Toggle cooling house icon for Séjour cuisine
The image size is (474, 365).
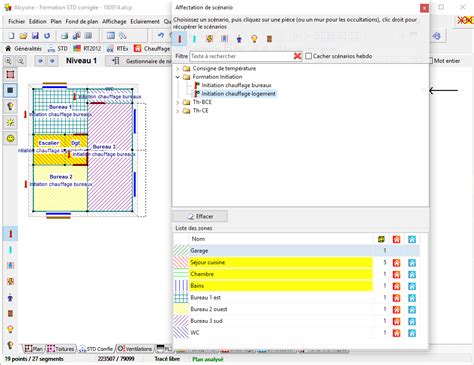pos(412,263)
